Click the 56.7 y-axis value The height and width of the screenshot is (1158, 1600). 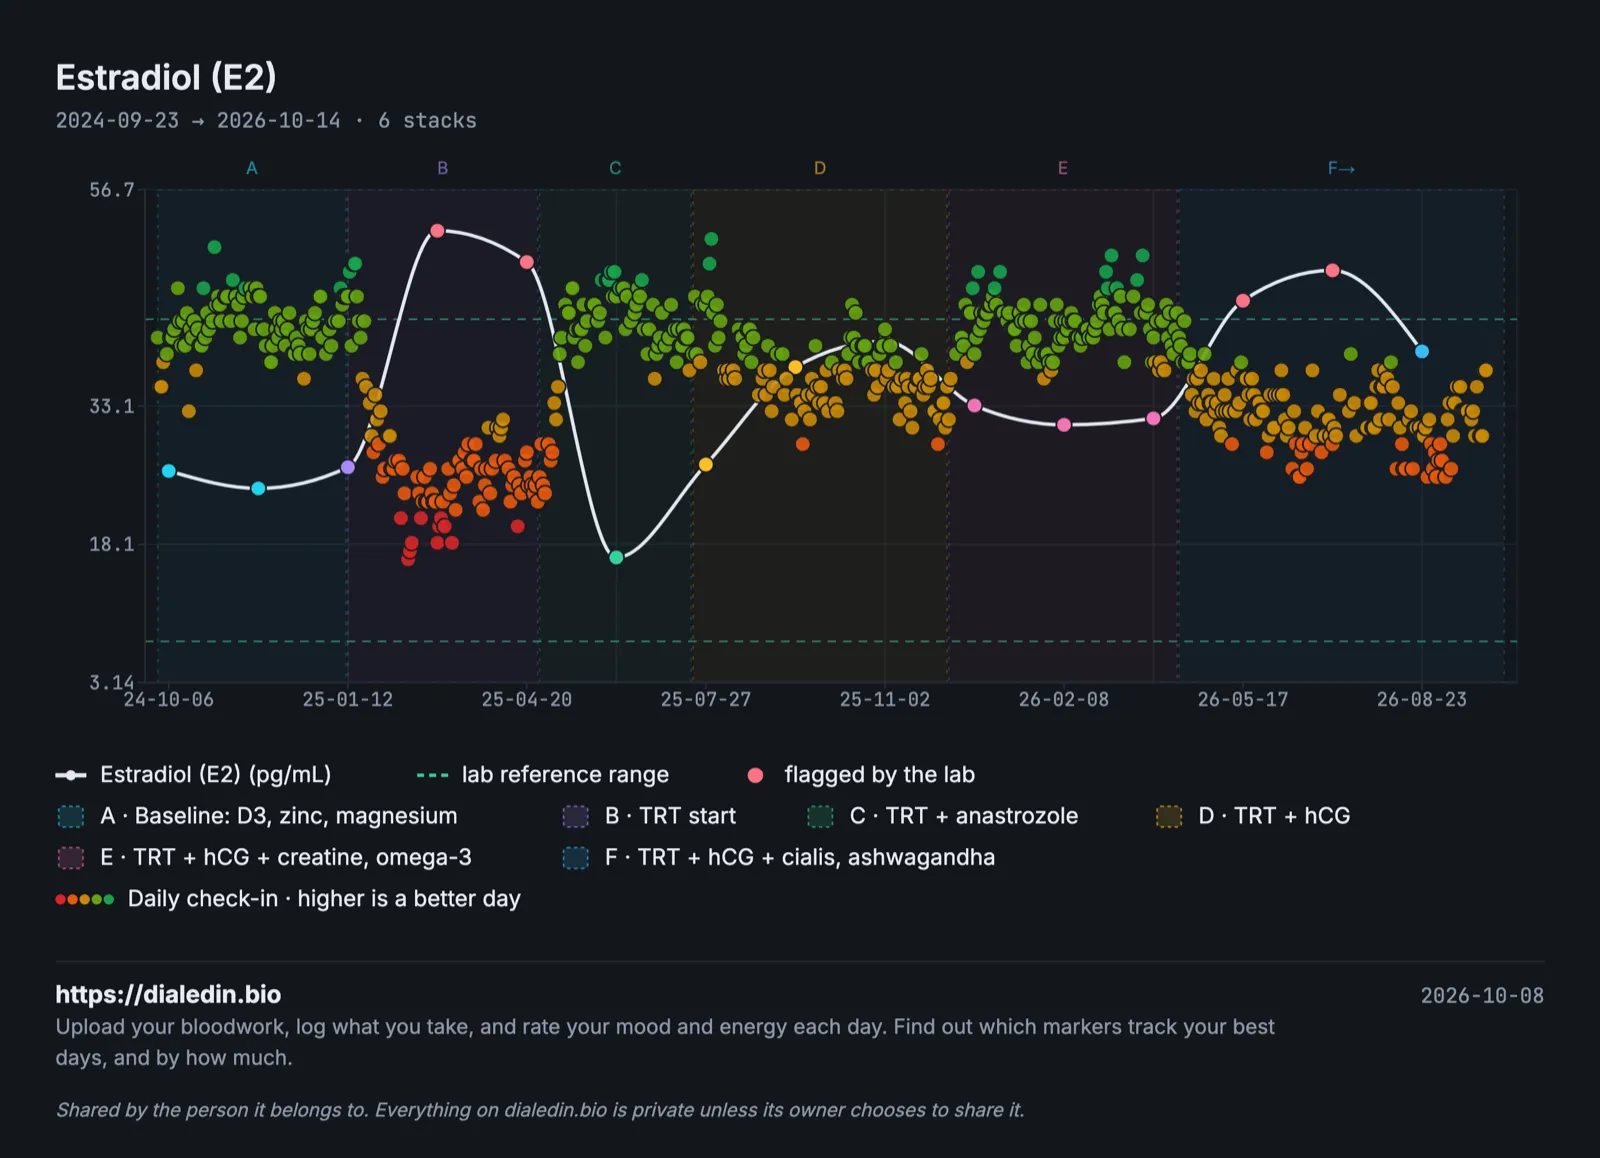coord(112,190)
